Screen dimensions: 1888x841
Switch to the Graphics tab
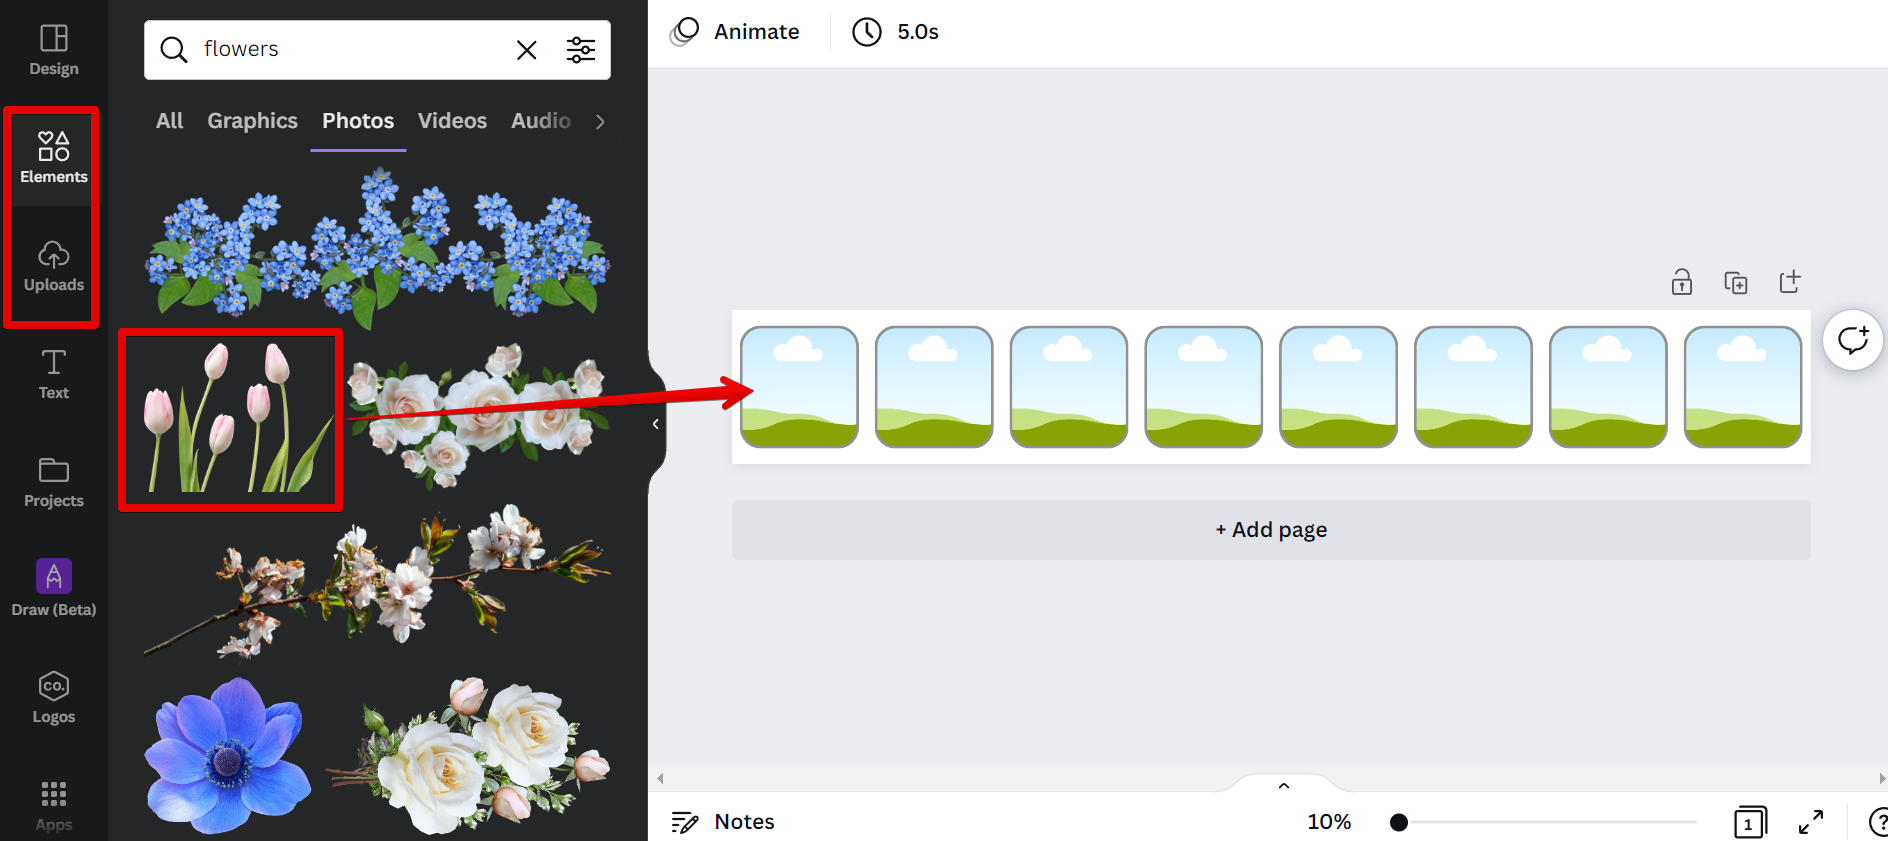[x=252, y=121]
